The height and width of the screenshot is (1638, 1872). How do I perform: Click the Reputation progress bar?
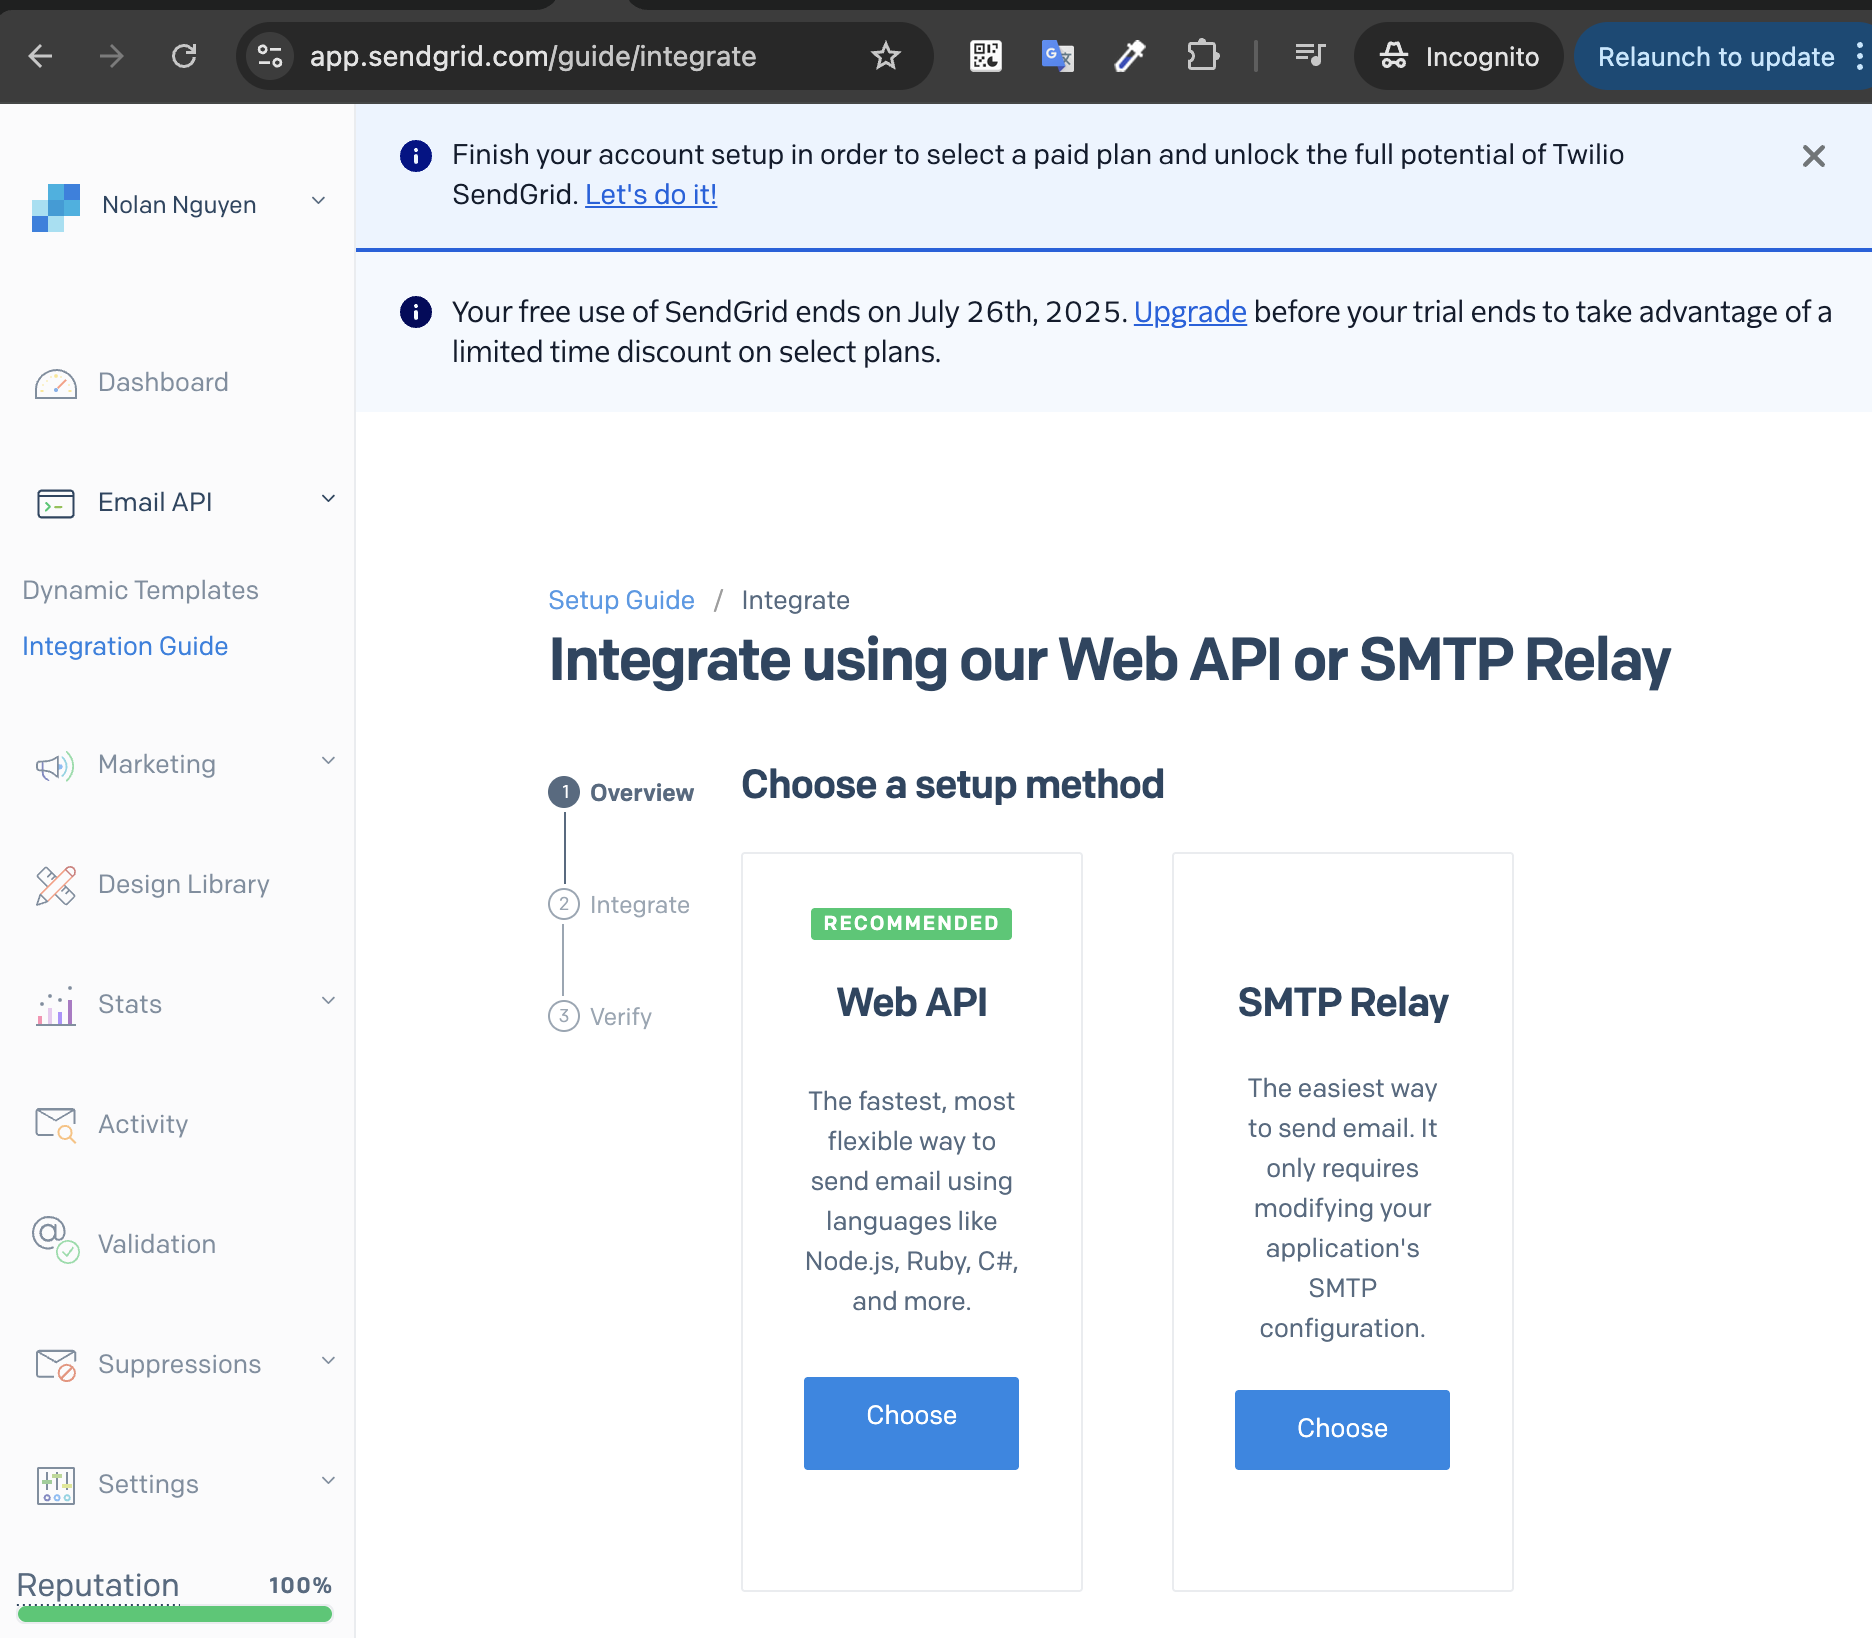pos(175,1613)
